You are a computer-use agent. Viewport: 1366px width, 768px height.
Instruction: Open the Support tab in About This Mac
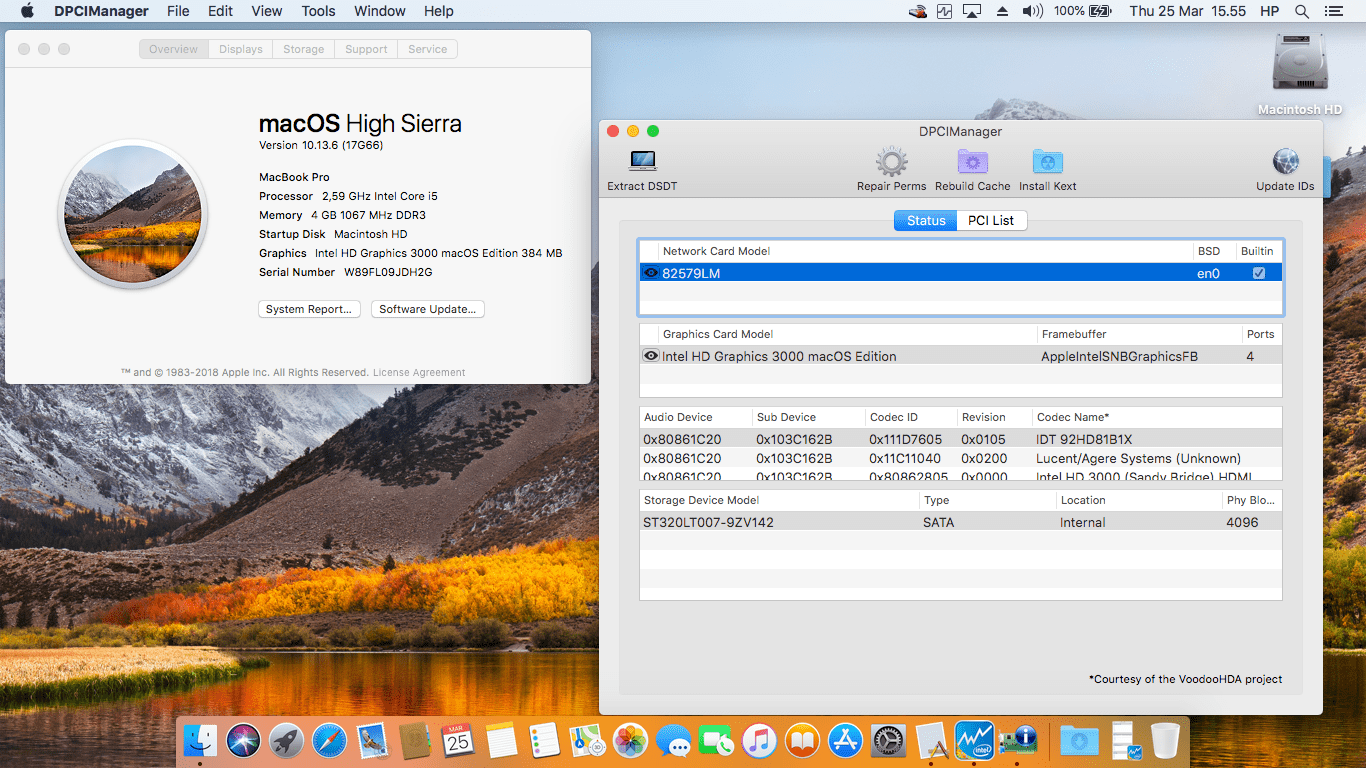(366, 49)
